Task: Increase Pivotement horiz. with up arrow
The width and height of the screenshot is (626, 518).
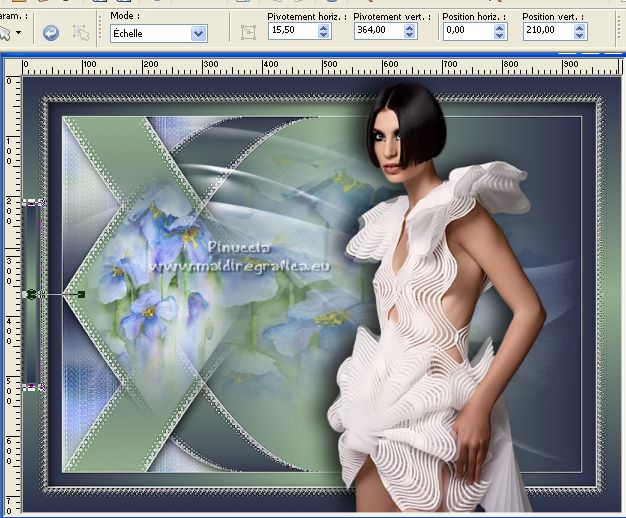Action: click(324, 27)
